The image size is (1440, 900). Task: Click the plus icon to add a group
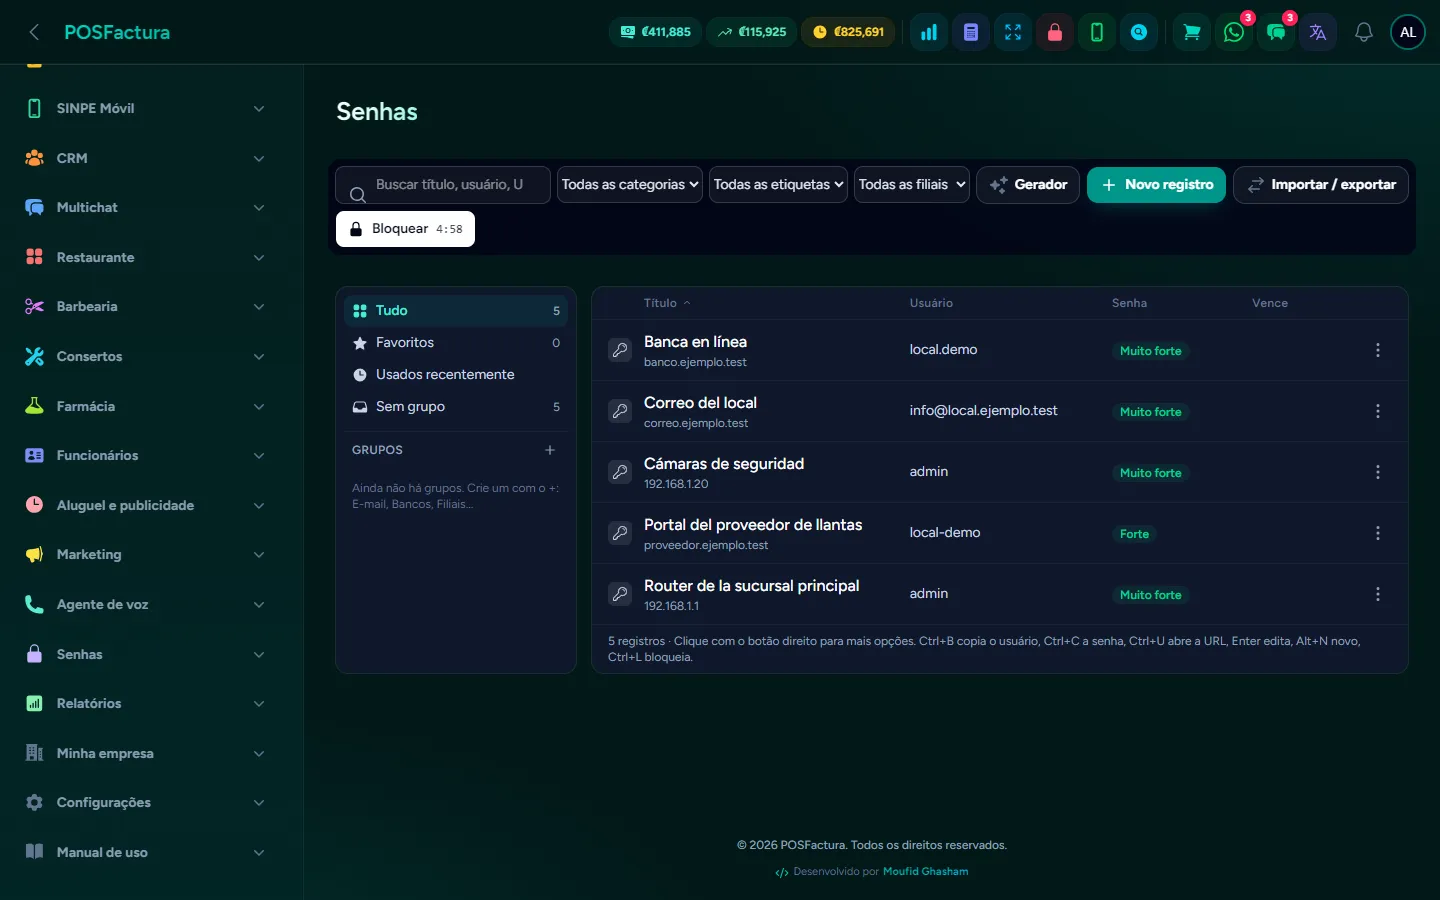(x=550, y=450)
